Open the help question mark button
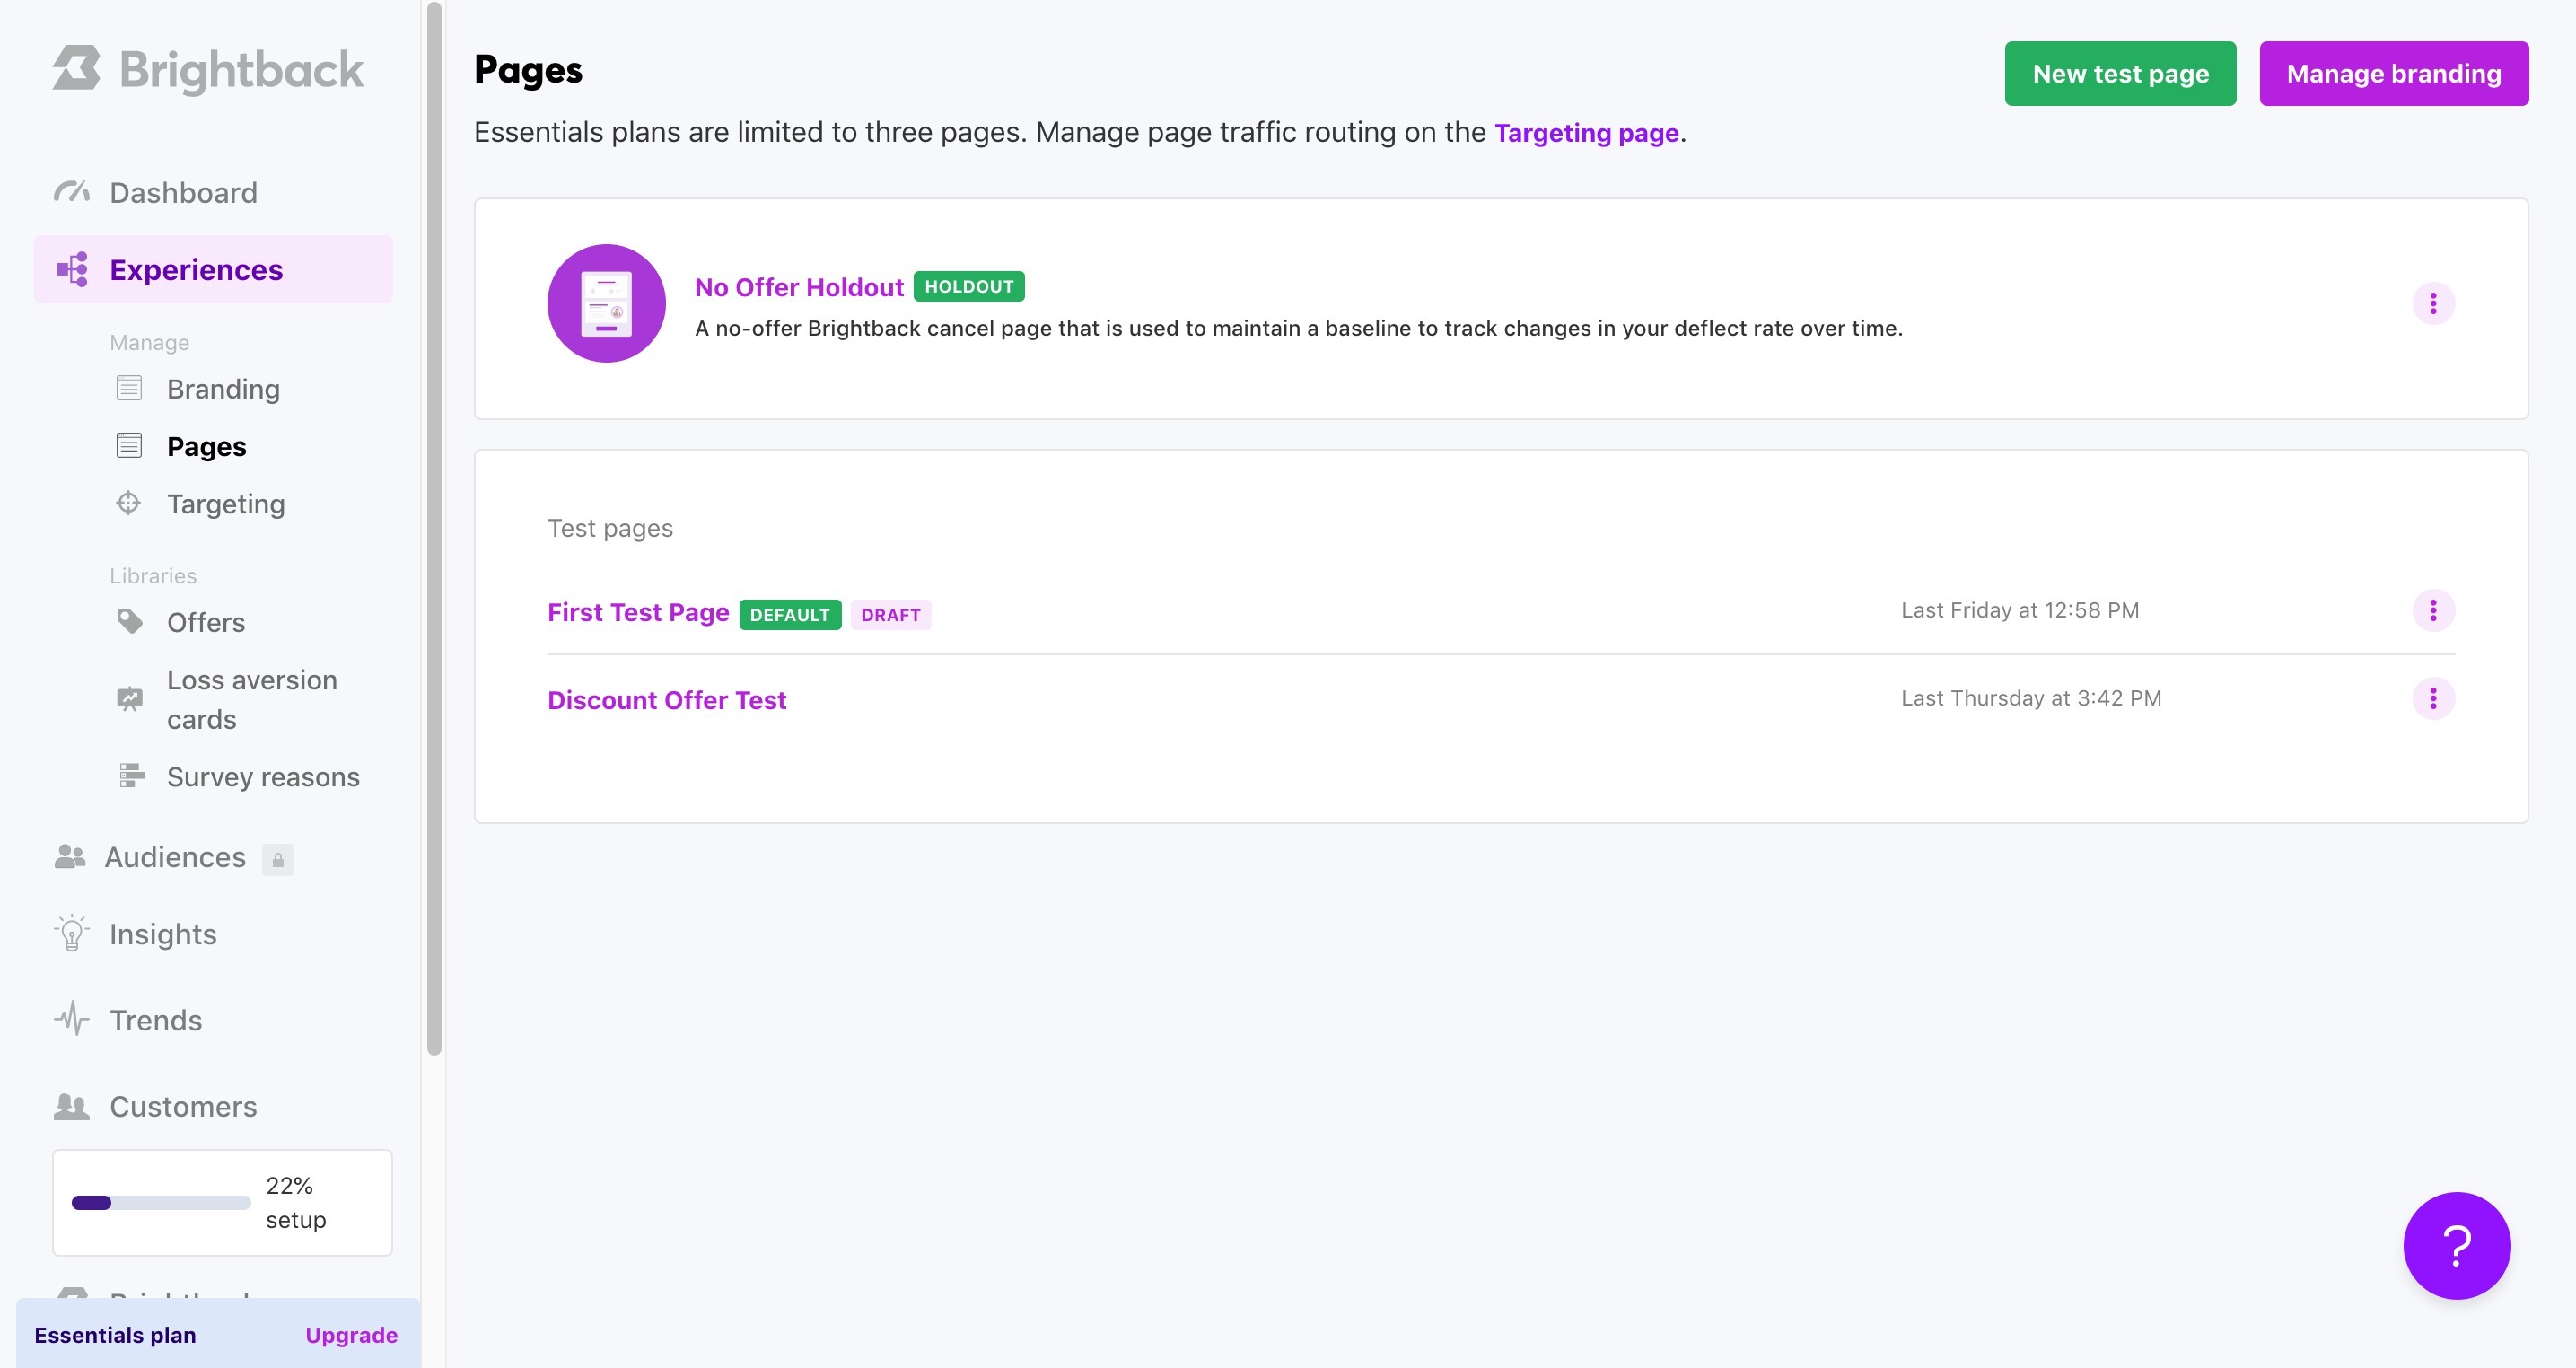Image resolution: width=2576 pixels, height=1368 pixels. 2456,1245
